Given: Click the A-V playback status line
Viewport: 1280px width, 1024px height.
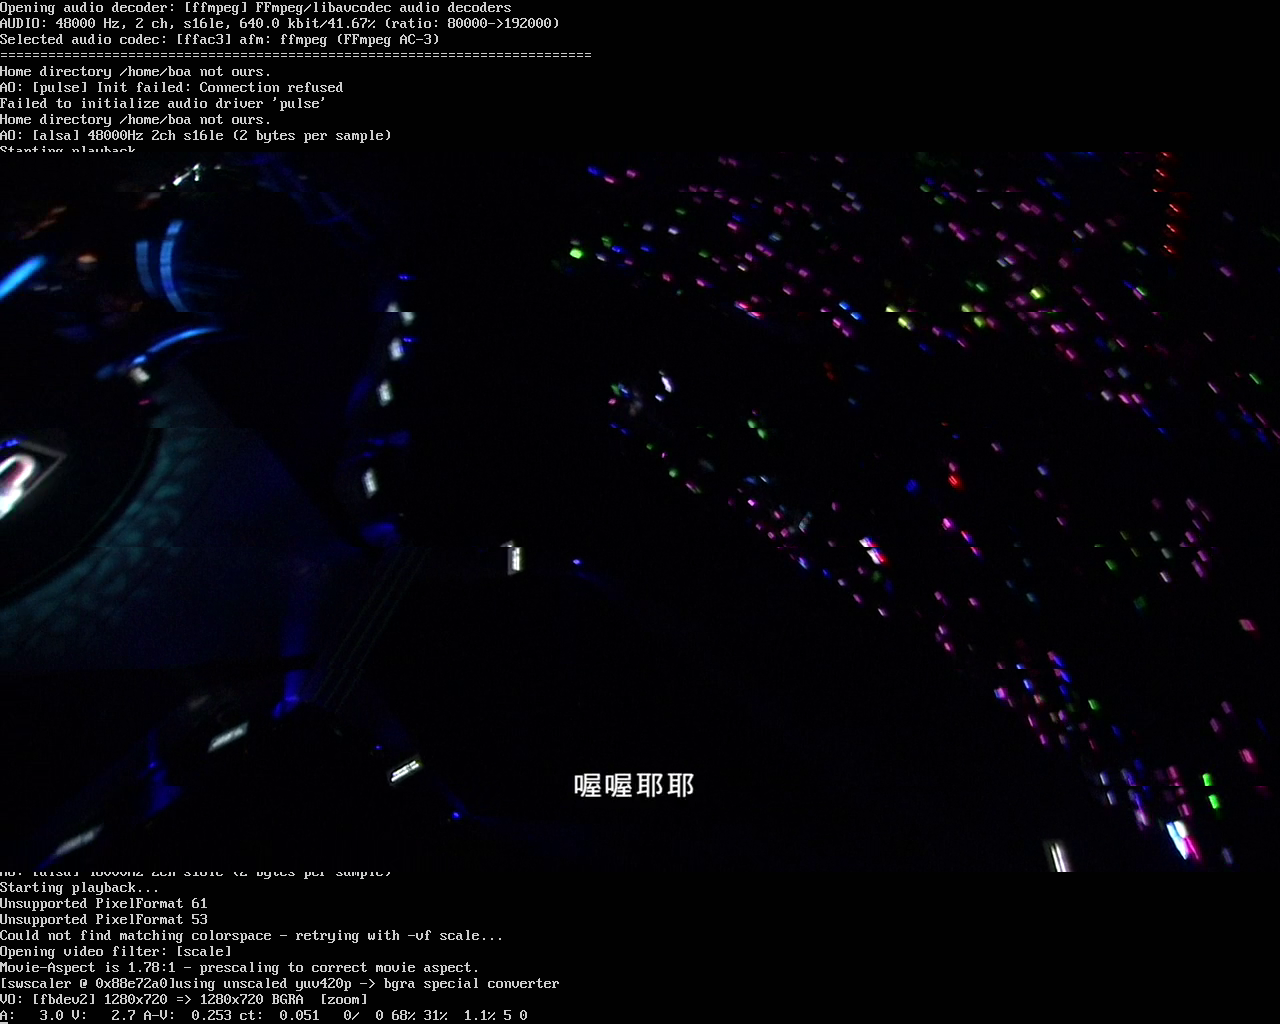Looking at the screenshot, I should [264, 1015].
